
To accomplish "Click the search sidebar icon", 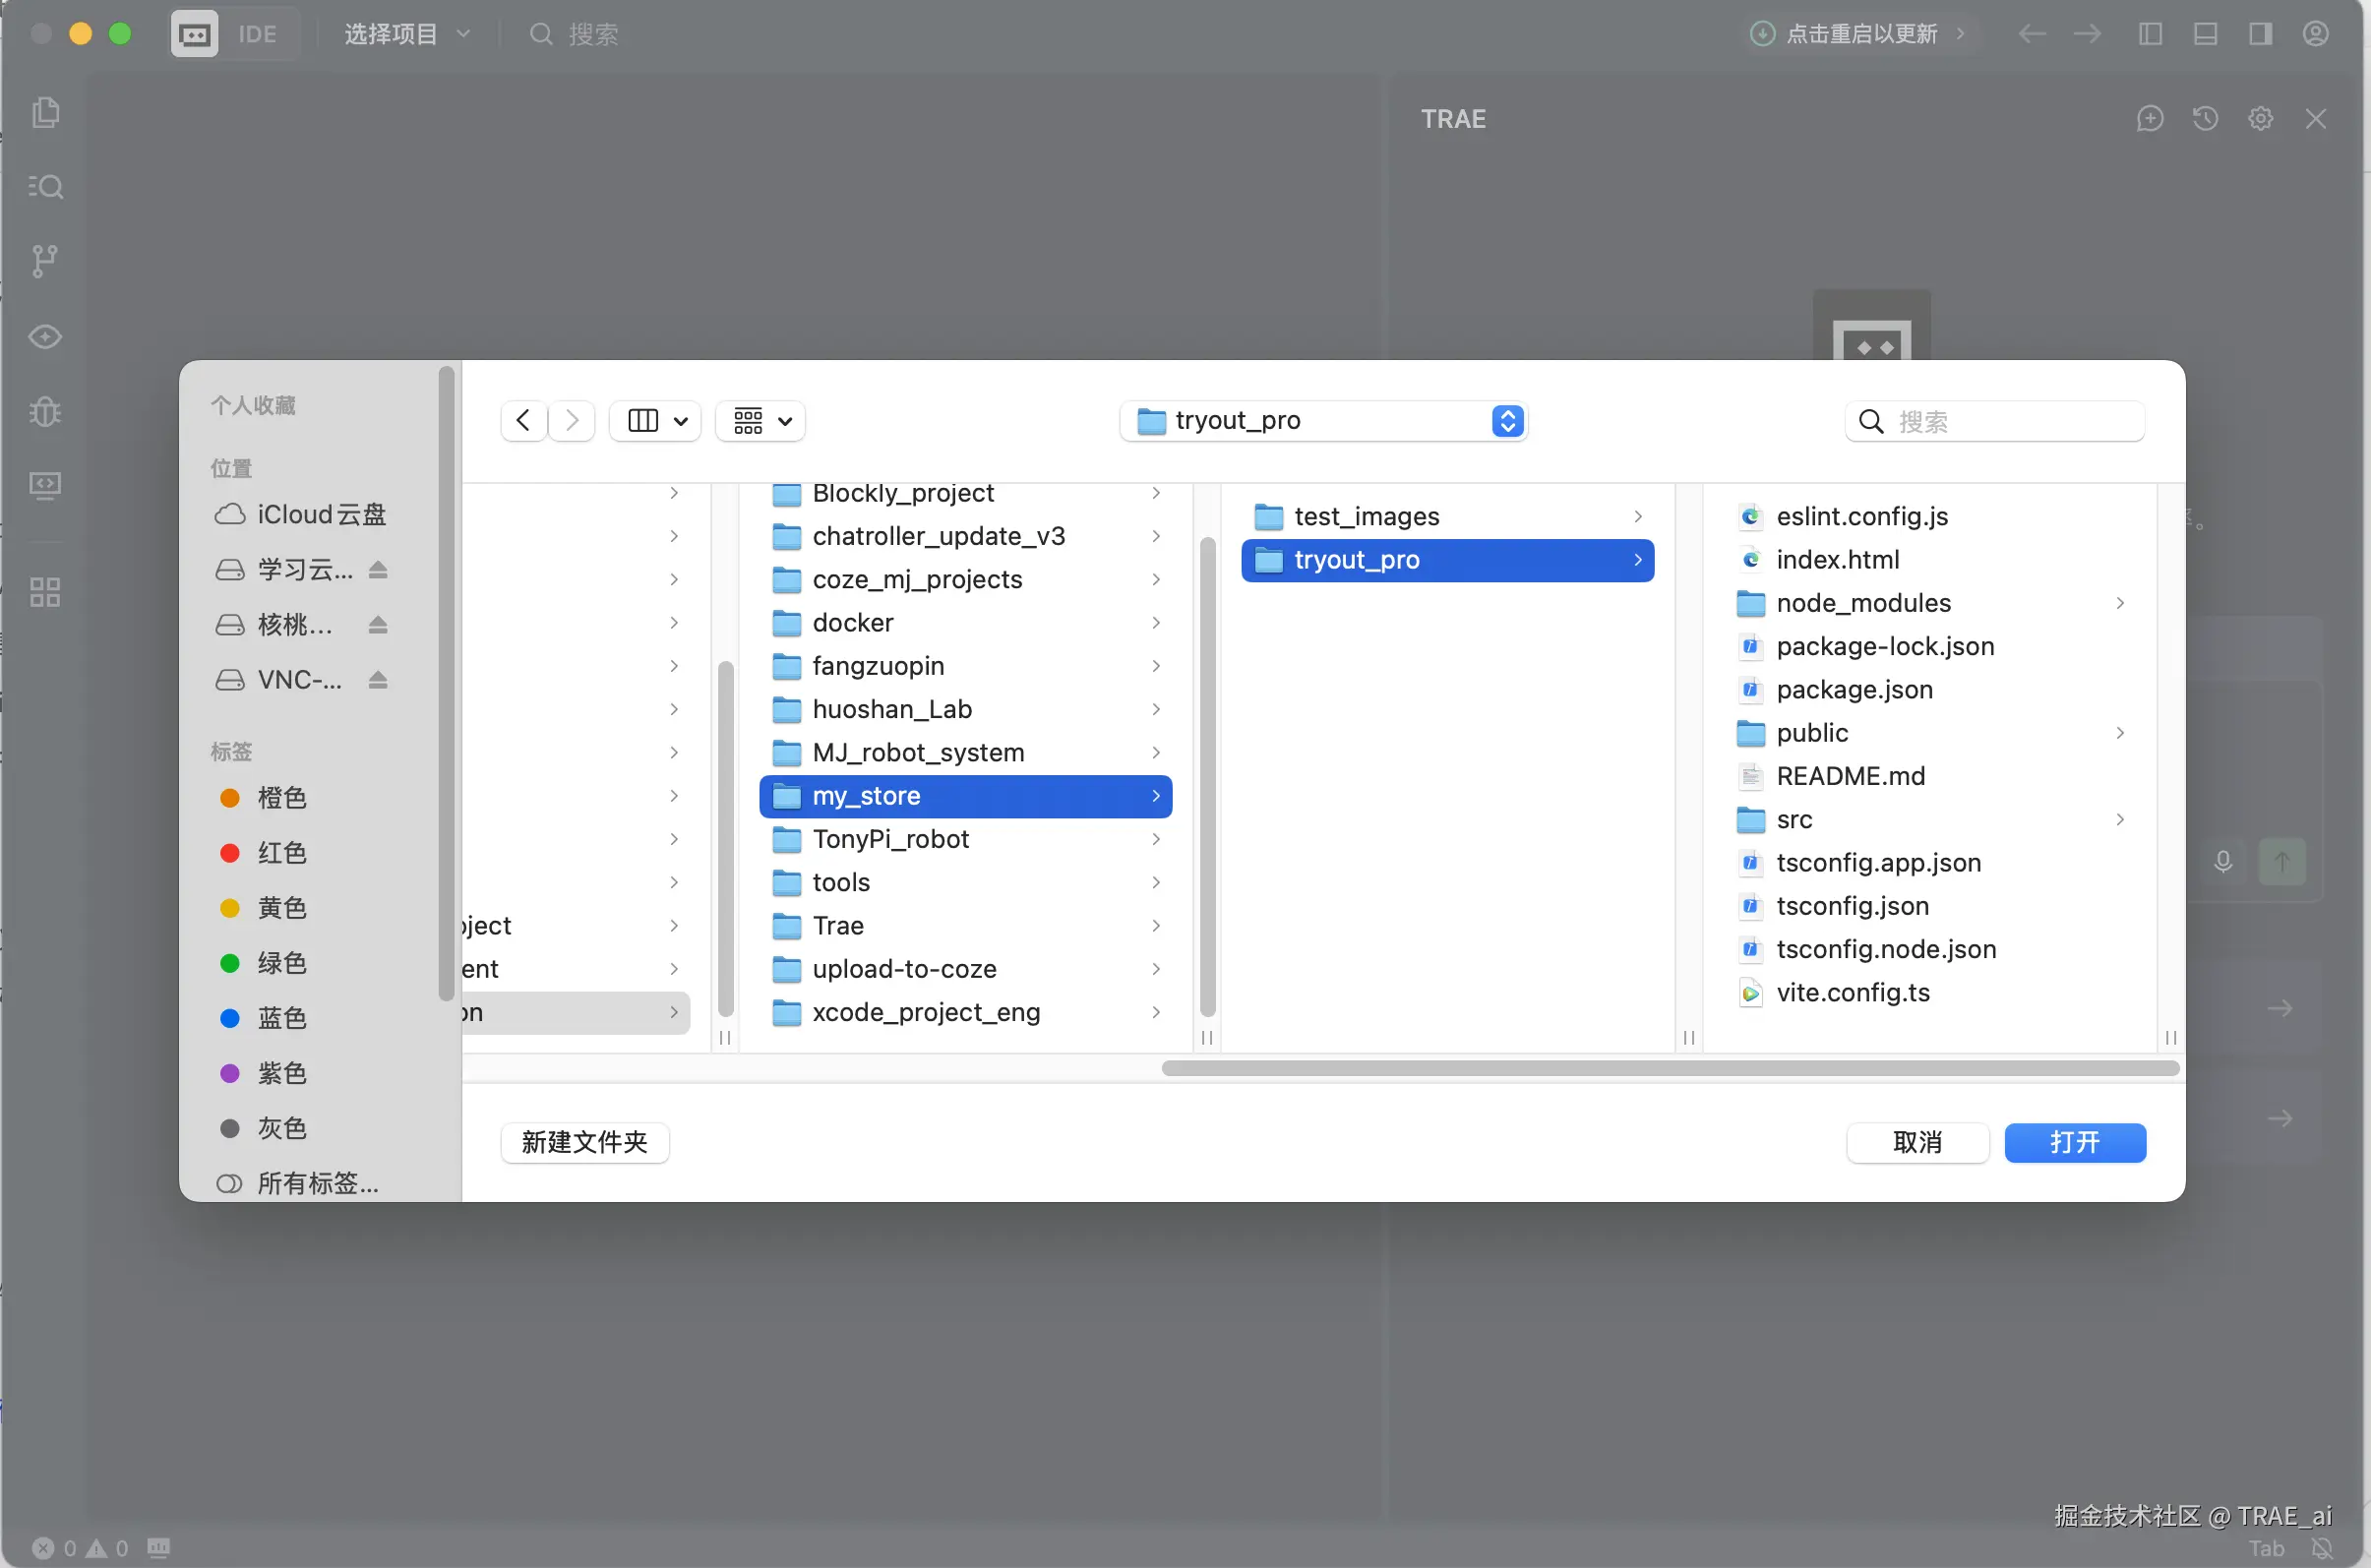I will (x=45, y=187).
